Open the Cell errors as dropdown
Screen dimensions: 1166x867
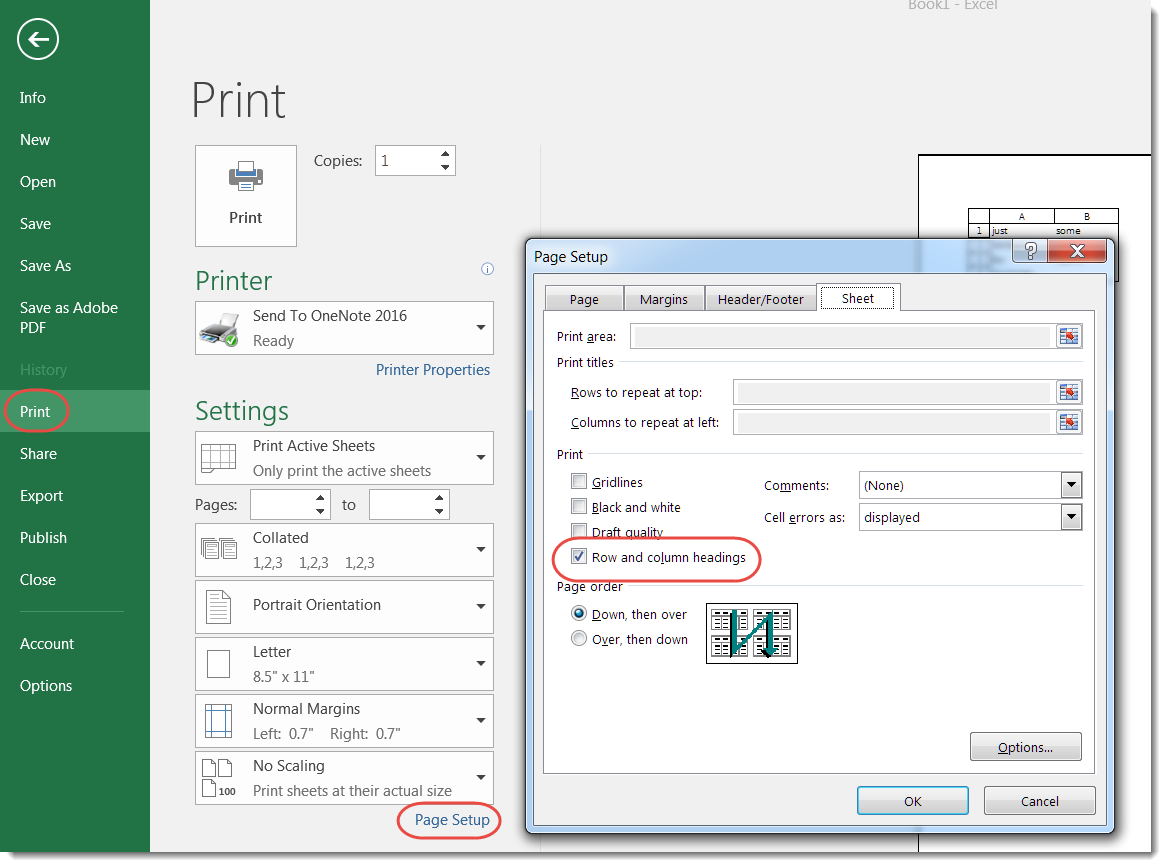tap(1071, 517)
